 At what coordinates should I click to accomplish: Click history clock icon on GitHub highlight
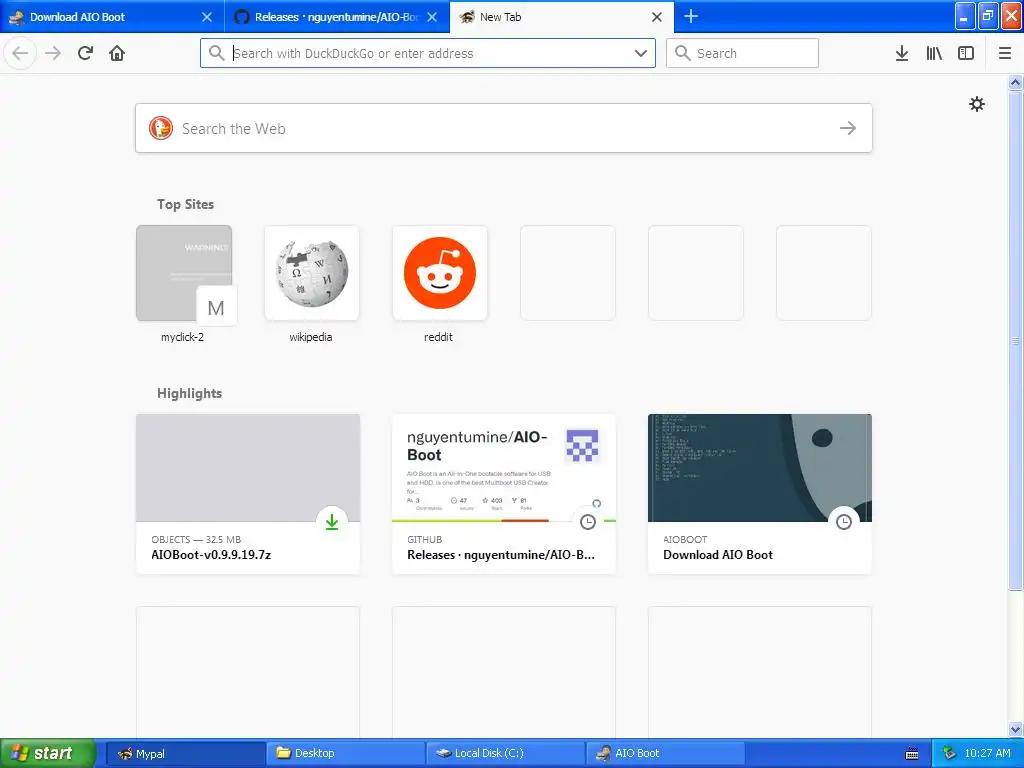point(588,522)
